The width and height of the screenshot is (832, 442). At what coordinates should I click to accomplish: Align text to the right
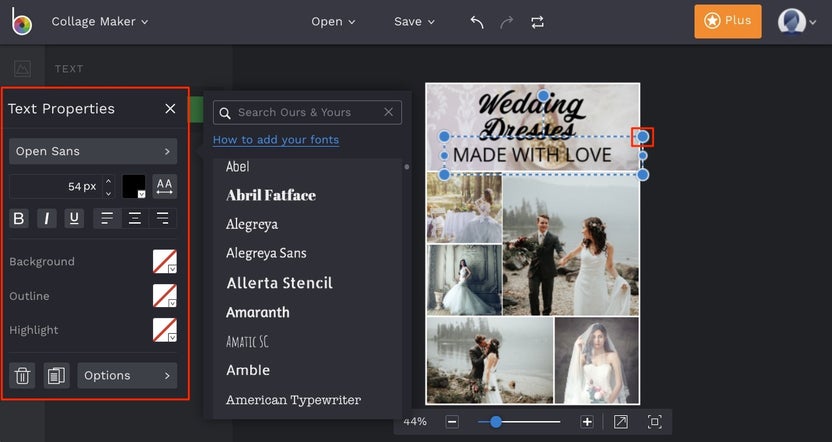coord(163,218)
